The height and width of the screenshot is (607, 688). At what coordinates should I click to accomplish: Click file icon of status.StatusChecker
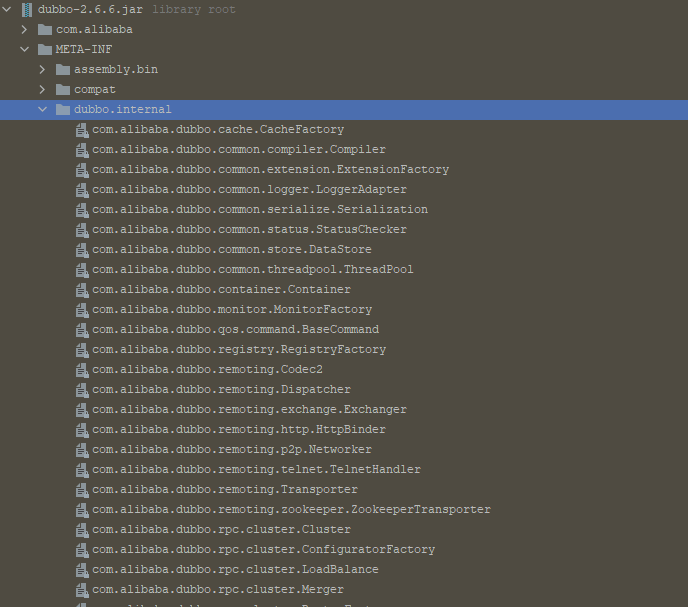click(x=82, y=230)
